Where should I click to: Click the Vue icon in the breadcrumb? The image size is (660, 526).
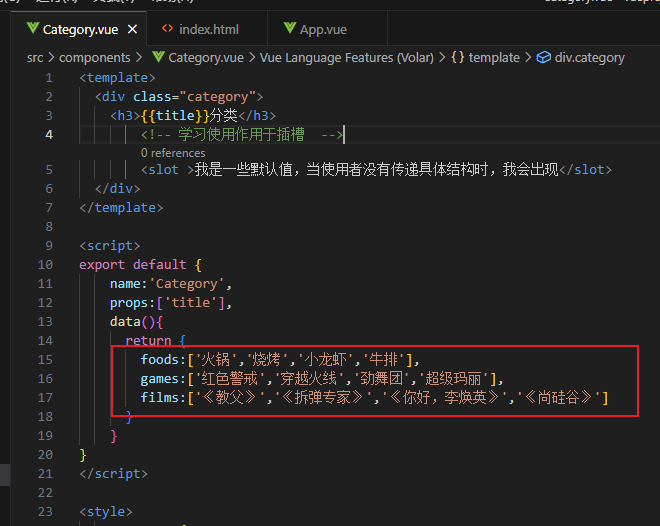click(158, 57)
